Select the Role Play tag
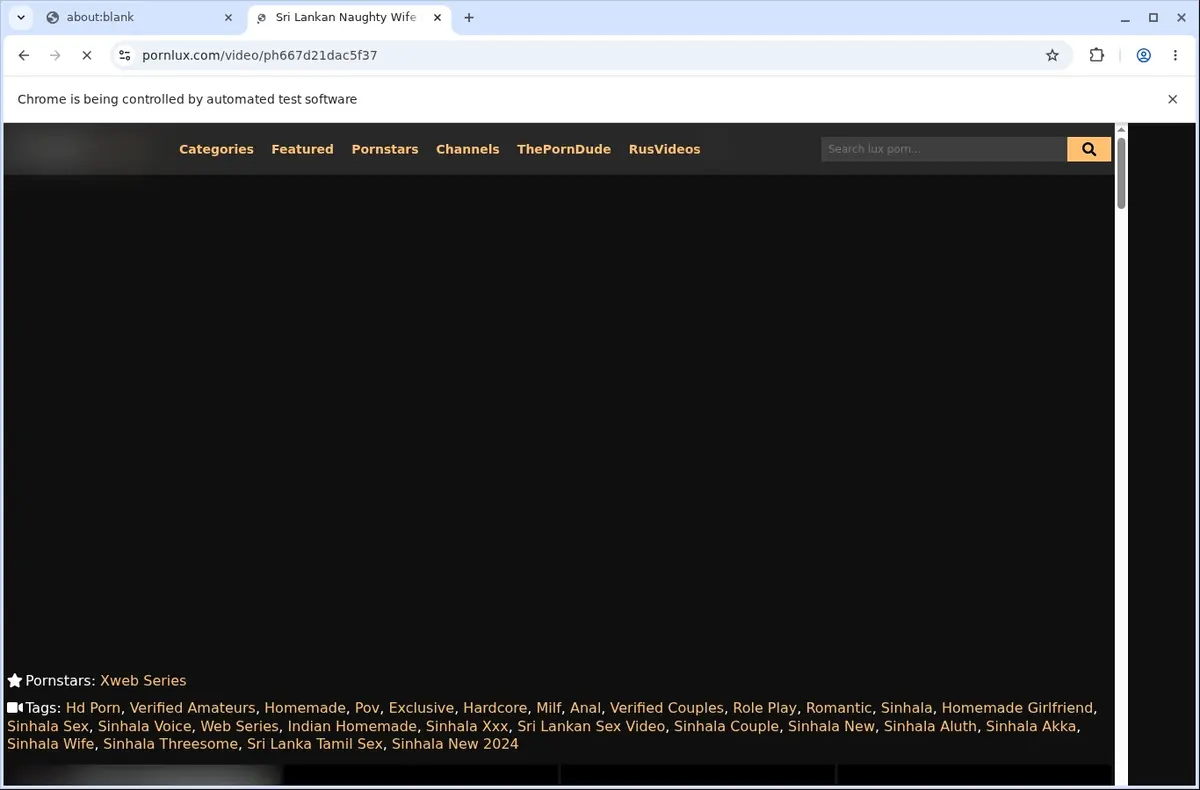The width and height of the screenshot is (1200, 790). (x=765, y=708)
